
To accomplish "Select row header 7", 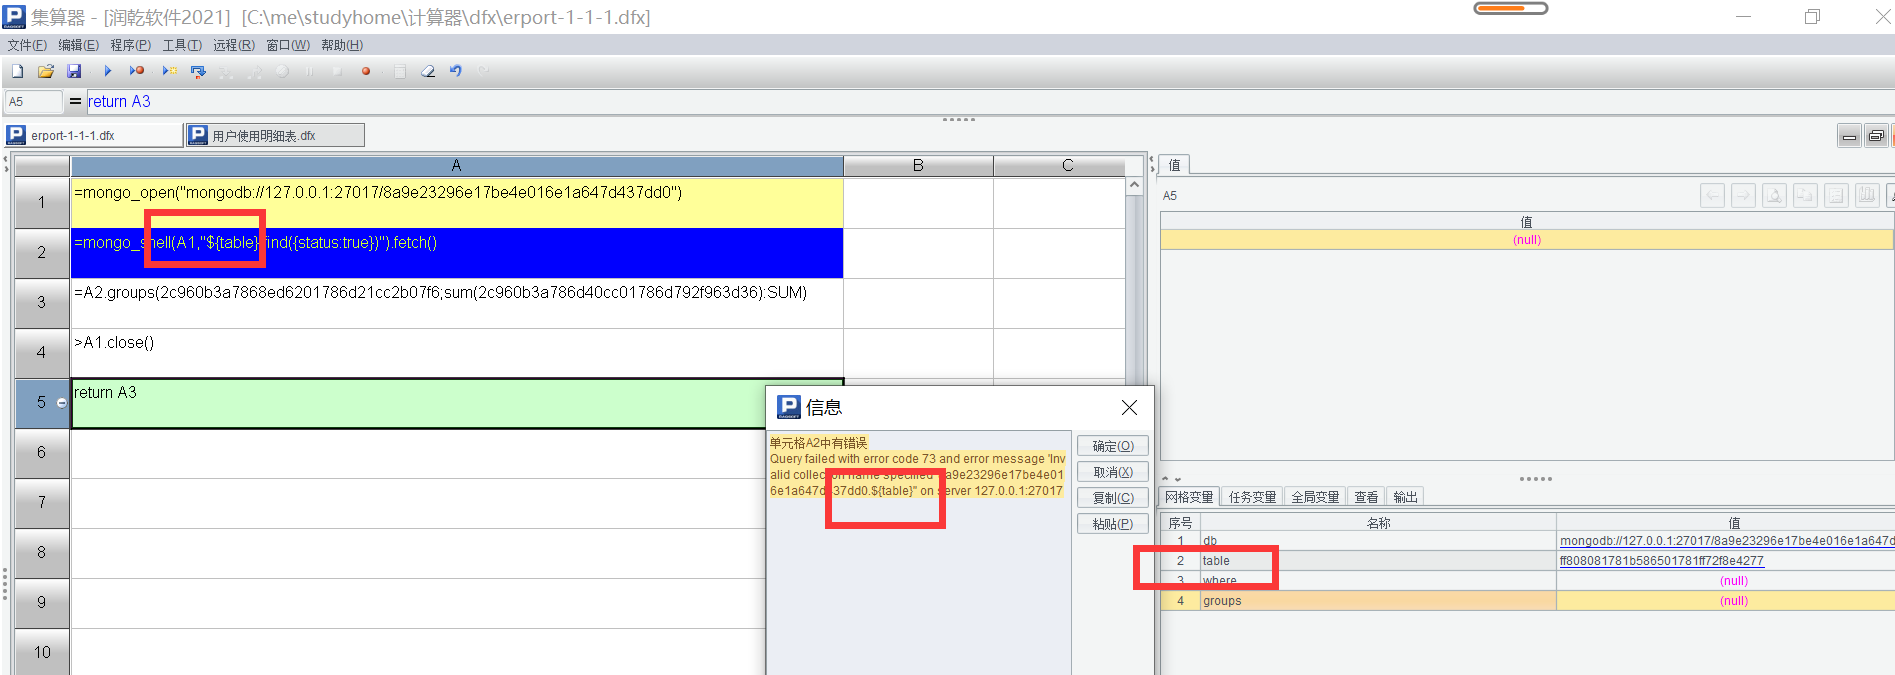I will [x=42, y=503].
